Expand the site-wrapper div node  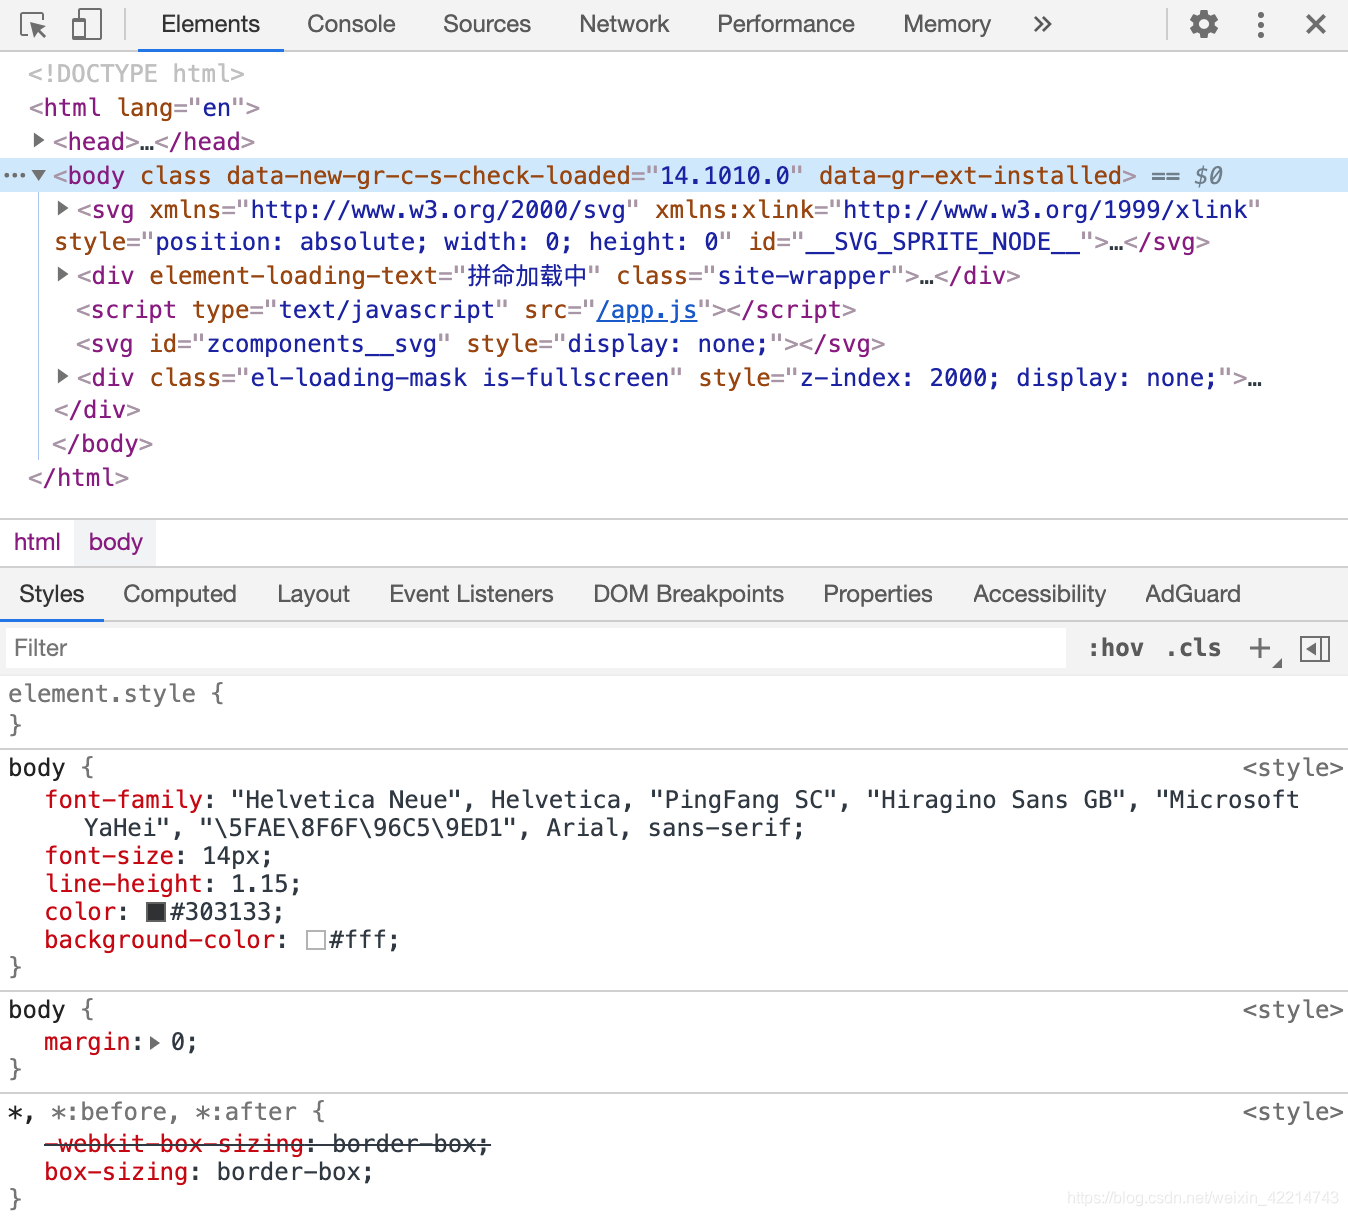tap(62, 274)
